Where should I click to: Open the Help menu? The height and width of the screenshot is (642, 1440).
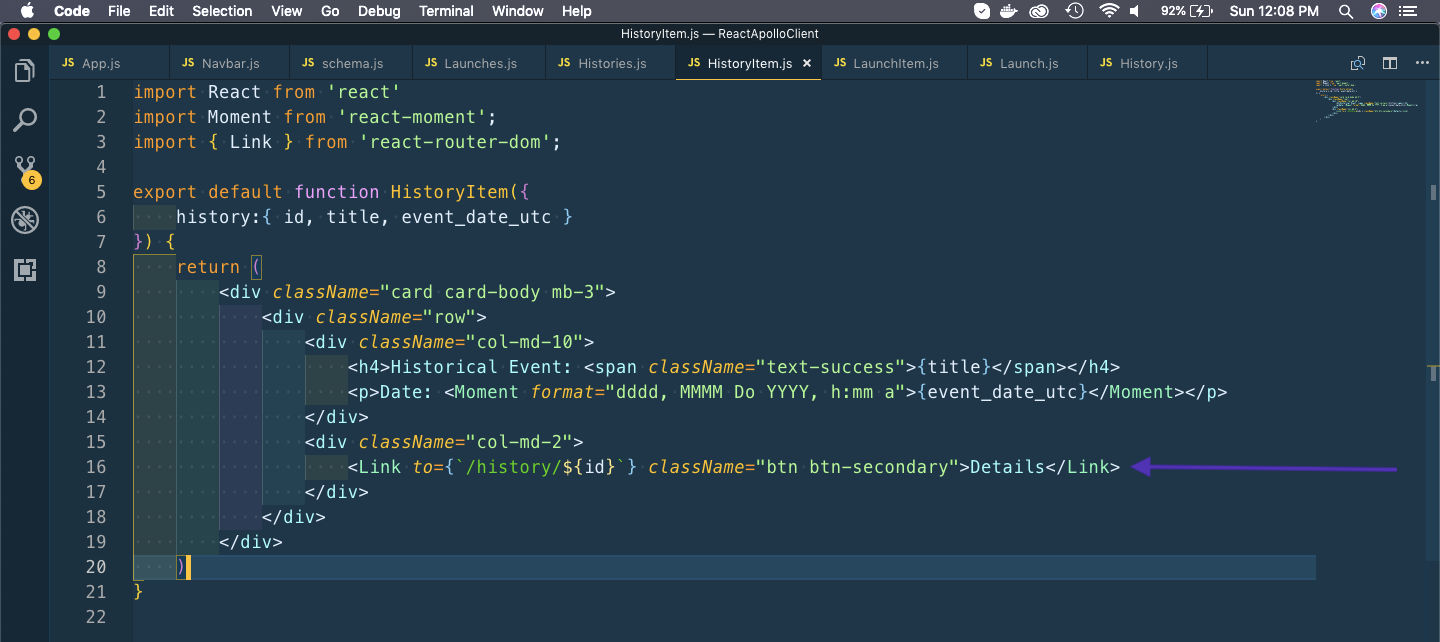(x=577, y=11)
